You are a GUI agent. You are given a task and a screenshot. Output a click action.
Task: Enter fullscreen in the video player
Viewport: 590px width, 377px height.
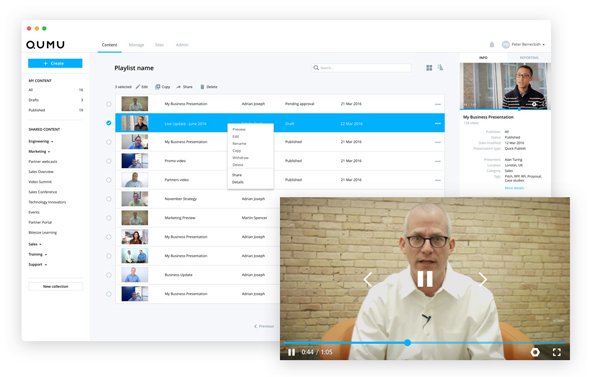(557, 352)
